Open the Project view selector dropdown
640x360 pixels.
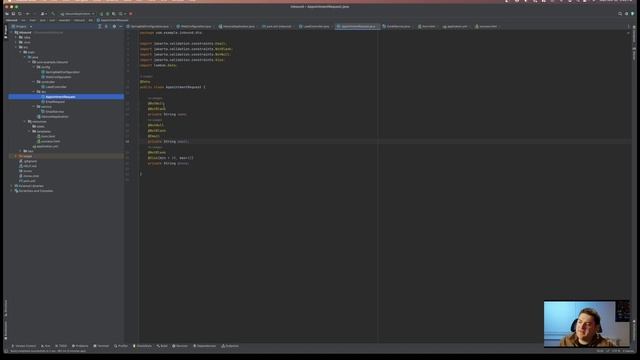click(22, 27)
